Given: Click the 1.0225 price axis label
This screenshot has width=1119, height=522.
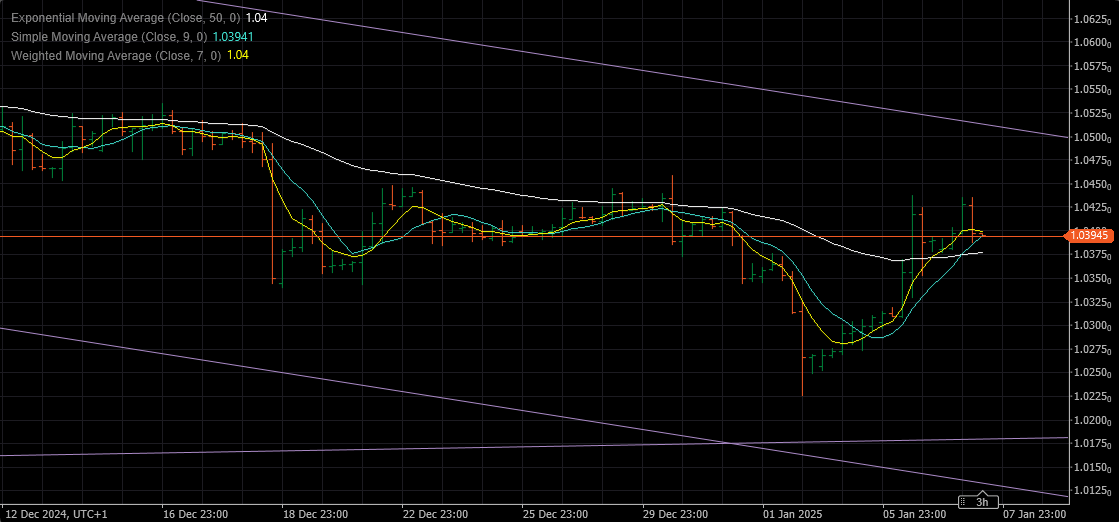Looking at the screenshot, I should (1093, 396).
